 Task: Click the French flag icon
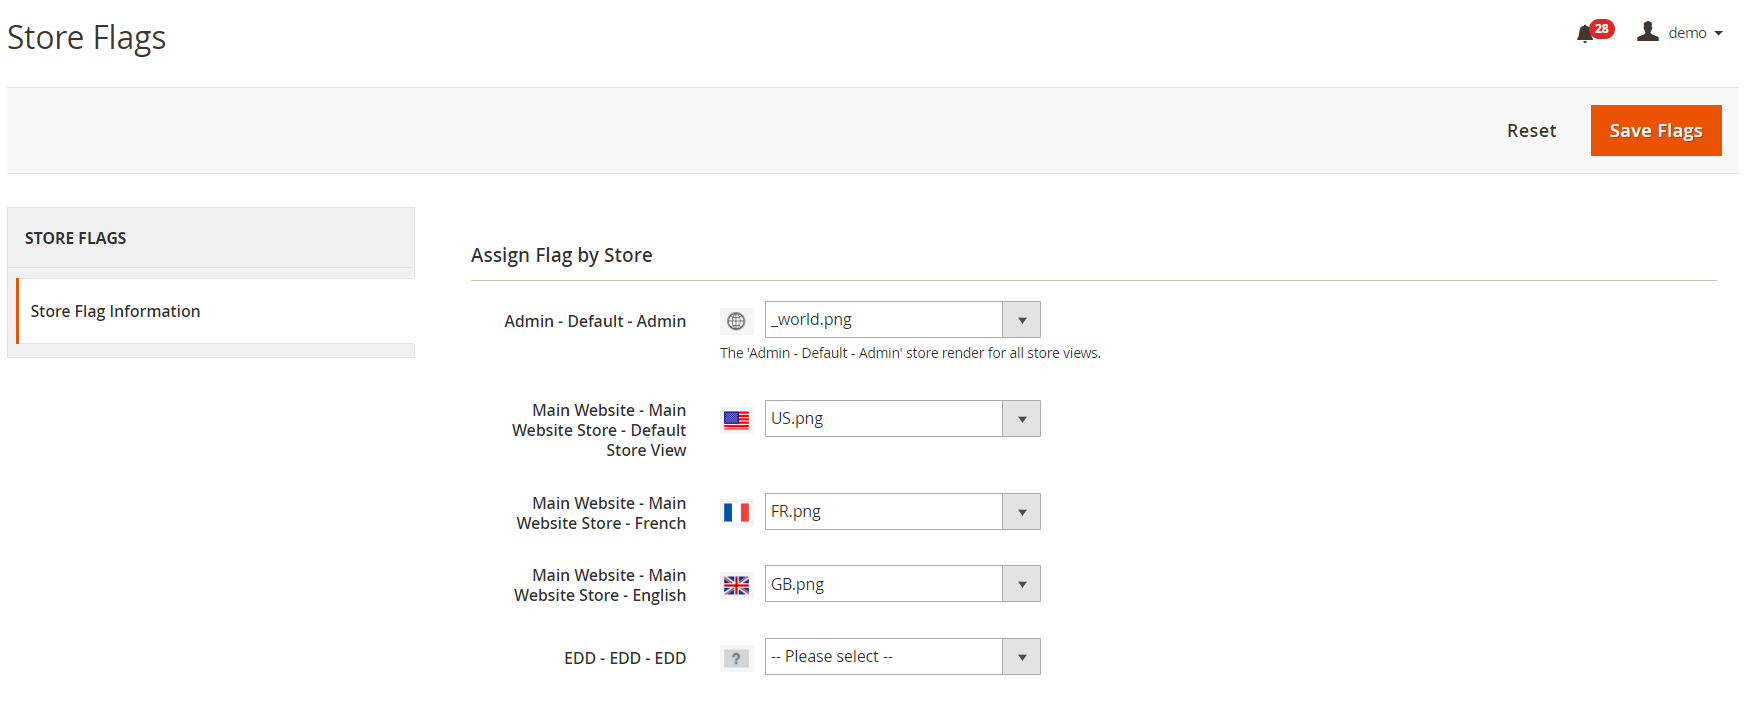[x=736, y=513]
